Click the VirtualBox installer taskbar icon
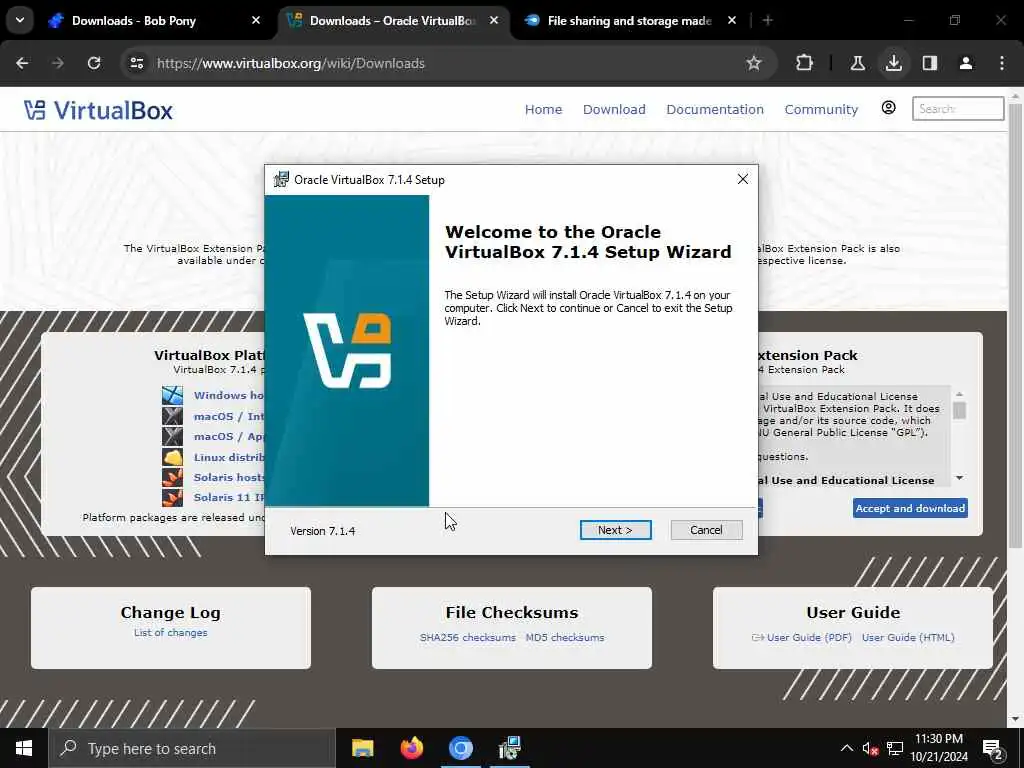This screenshot has height=768, width=1024. (x=509, y=748)
